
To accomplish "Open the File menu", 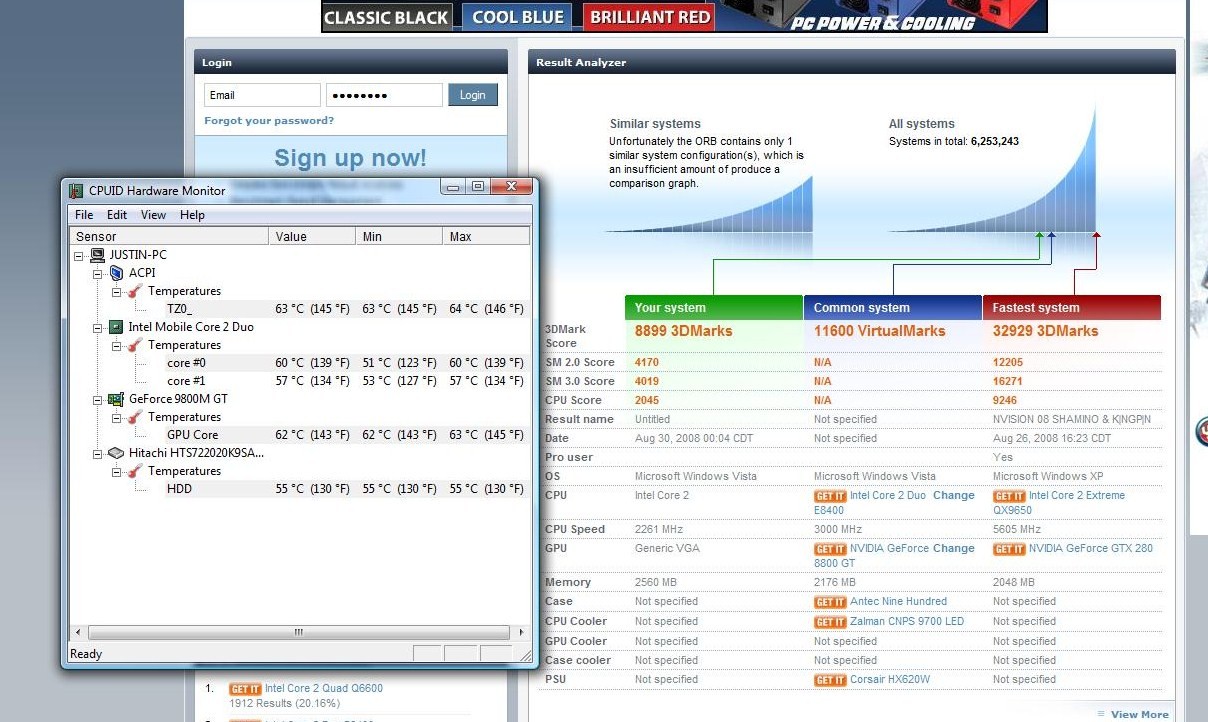I will pyautogui.click(x=84, y=215).
